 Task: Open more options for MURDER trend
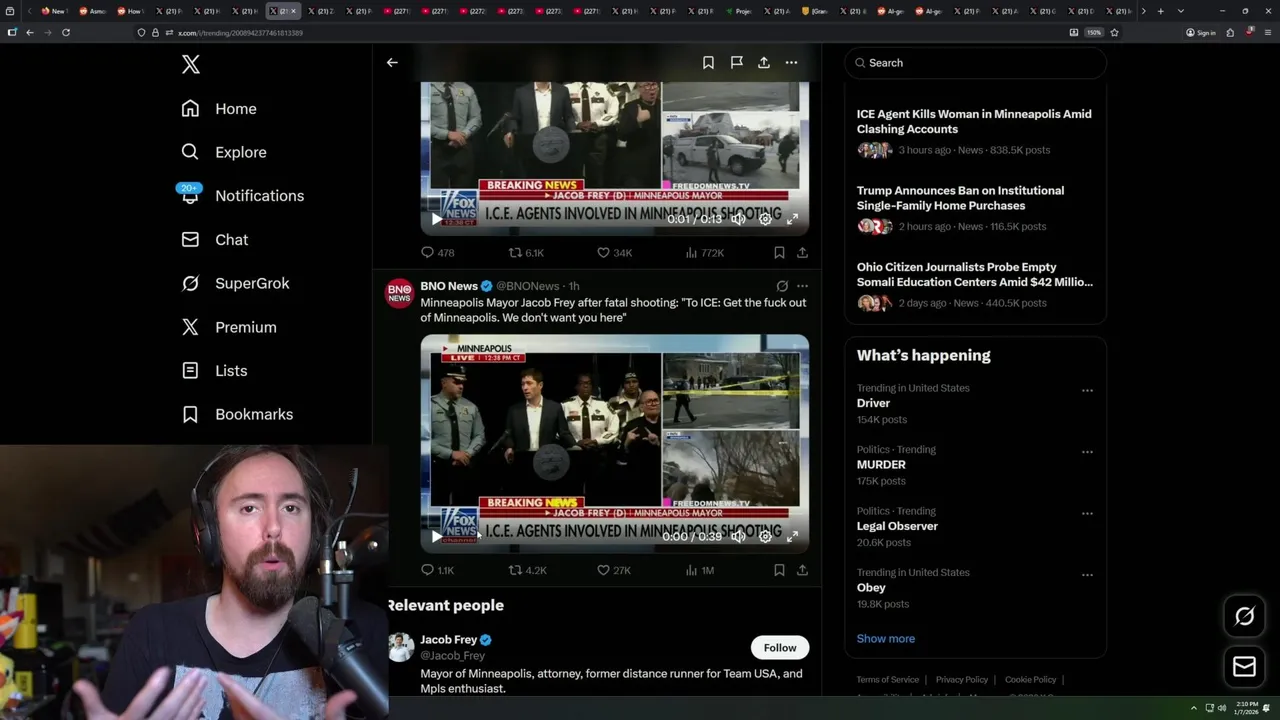pyautogui.click(x=1087, y=452)
